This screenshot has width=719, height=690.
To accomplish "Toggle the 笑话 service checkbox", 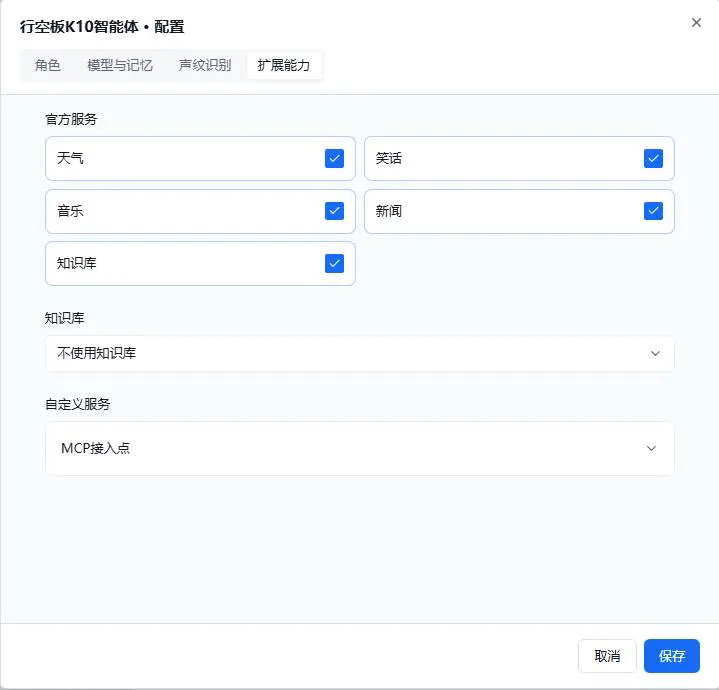I will pos(653,159).
